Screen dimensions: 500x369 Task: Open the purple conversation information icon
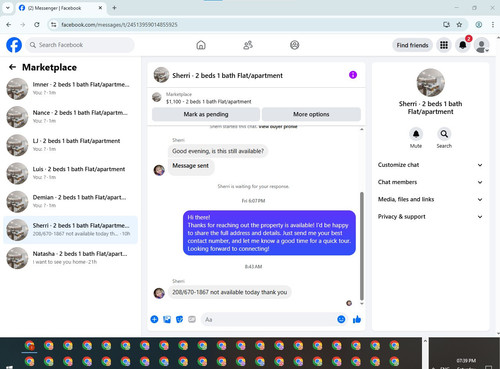pos(353,75)
